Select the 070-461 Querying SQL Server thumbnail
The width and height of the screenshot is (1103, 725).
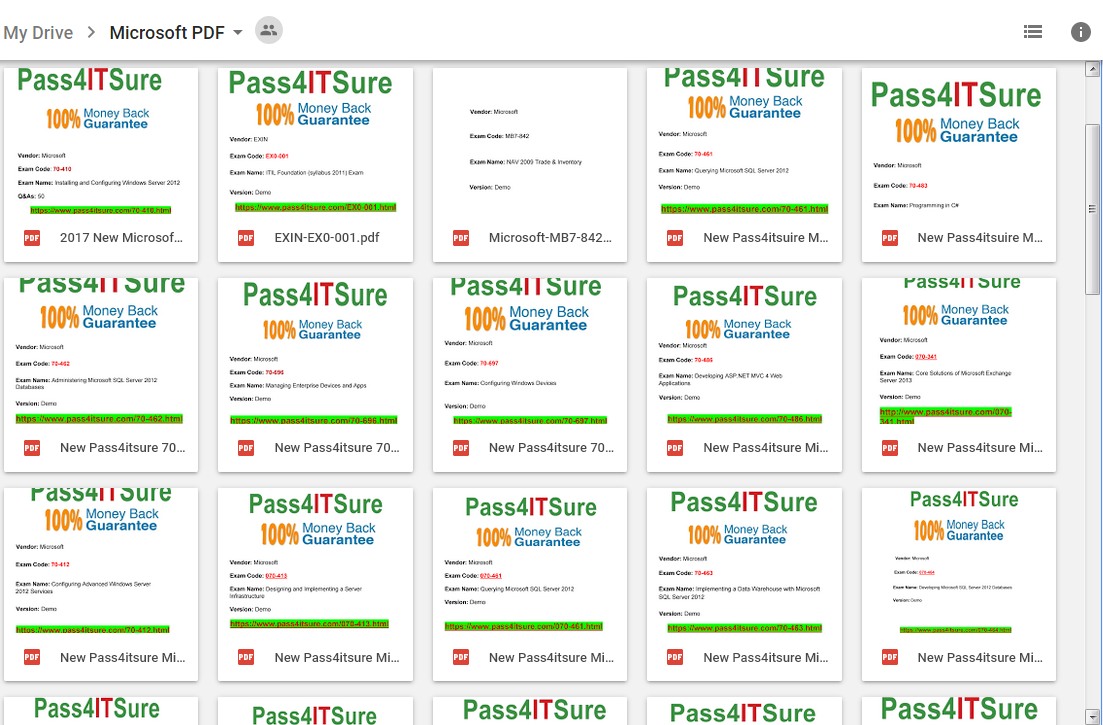[x=530, y=561]
